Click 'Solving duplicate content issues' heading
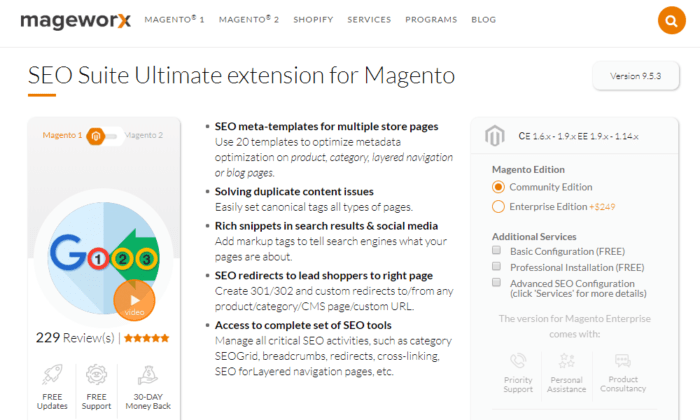The height and width of the screenshot is (420, 700). (x=294, y=192)
